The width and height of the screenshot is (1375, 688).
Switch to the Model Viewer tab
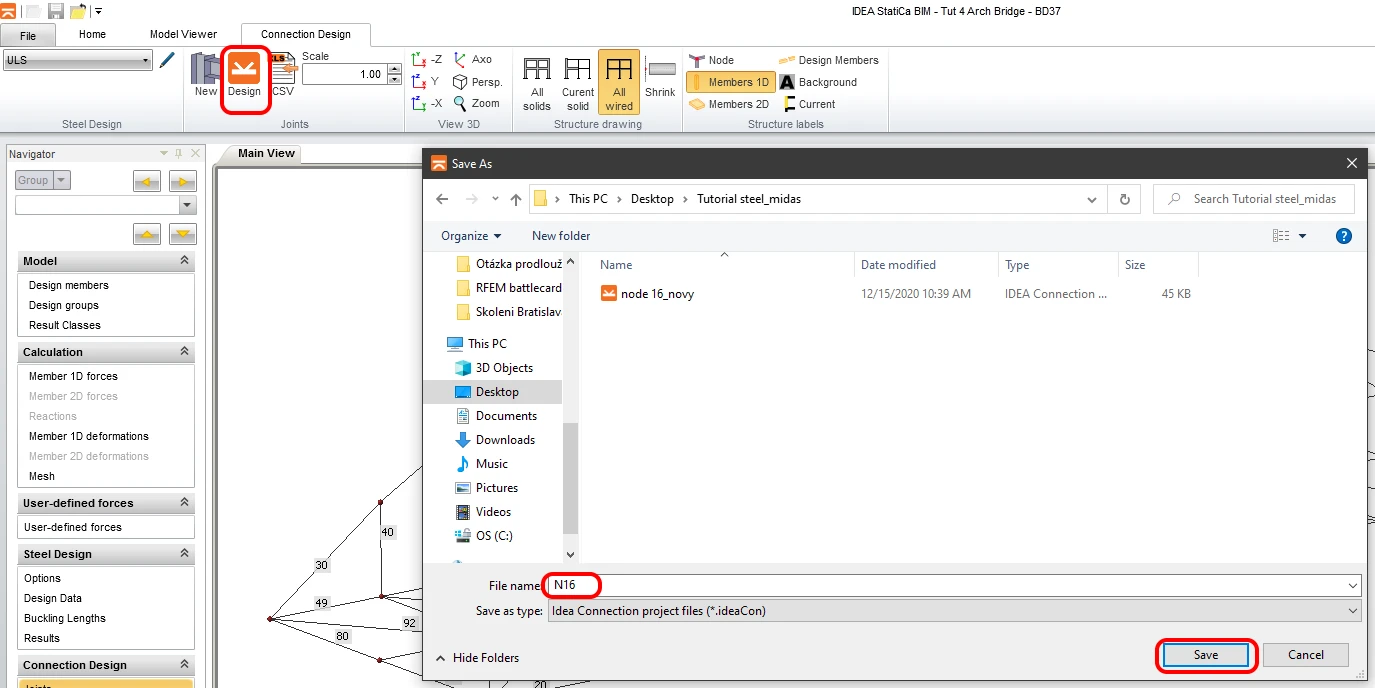click(x=183, y=34)
